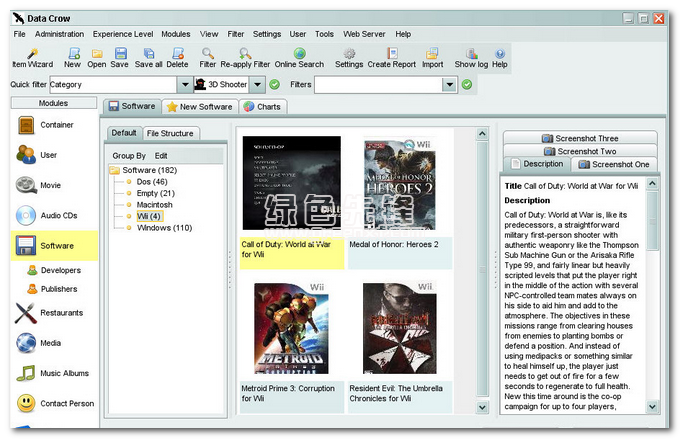Screen dimensions: 680x439
Task: Open Experience Level menu
Action: point(123,34)
